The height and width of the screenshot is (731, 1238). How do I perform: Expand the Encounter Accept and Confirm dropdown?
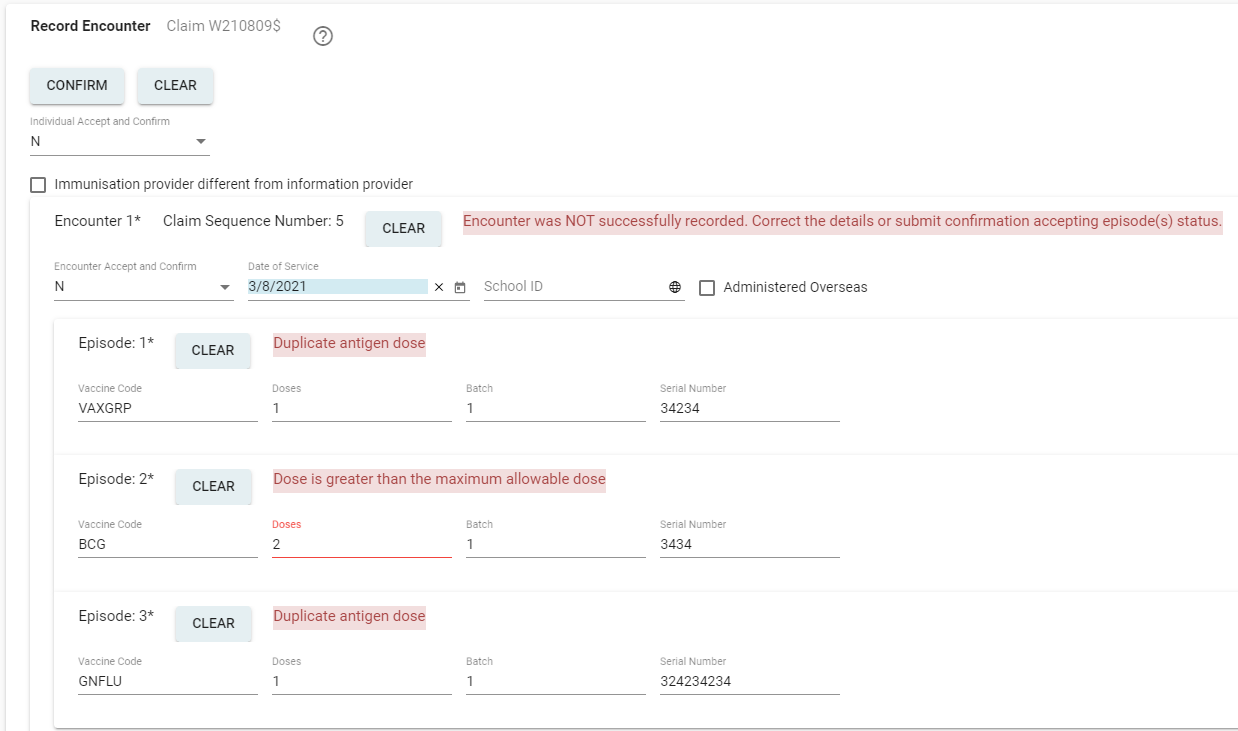[142, 287]
